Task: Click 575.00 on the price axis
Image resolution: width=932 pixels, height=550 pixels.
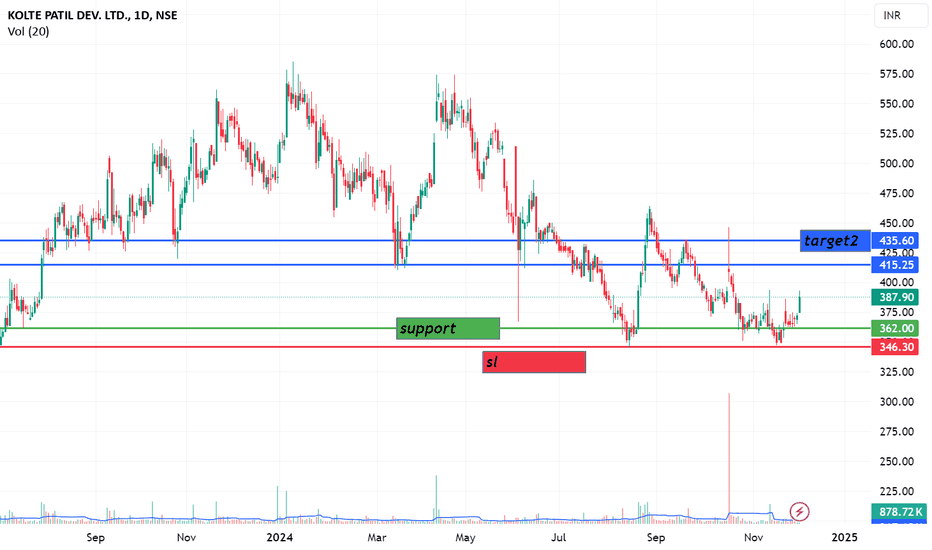Action: (896, 74)
